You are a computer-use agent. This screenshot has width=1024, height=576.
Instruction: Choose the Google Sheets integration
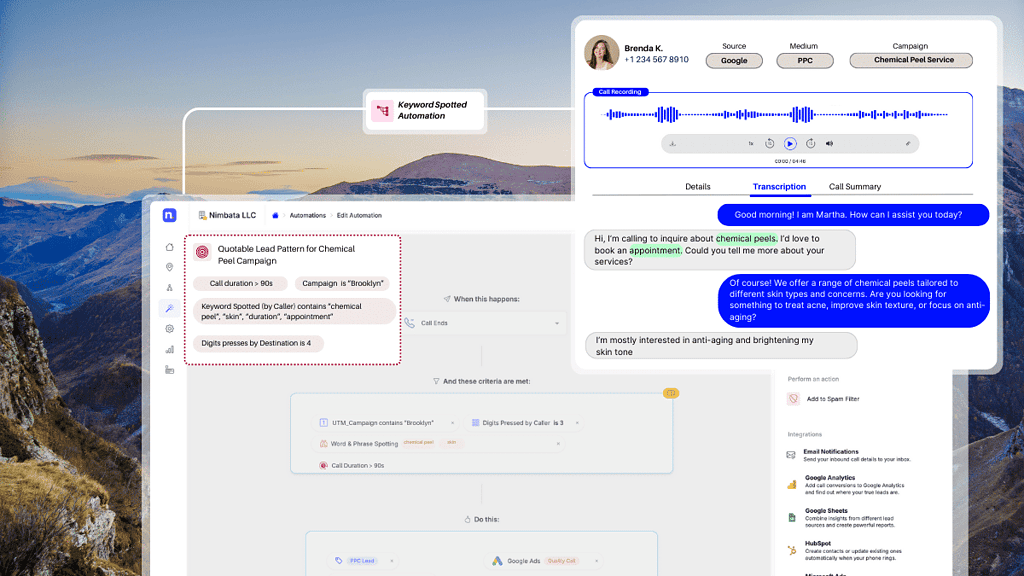(826, 511)
